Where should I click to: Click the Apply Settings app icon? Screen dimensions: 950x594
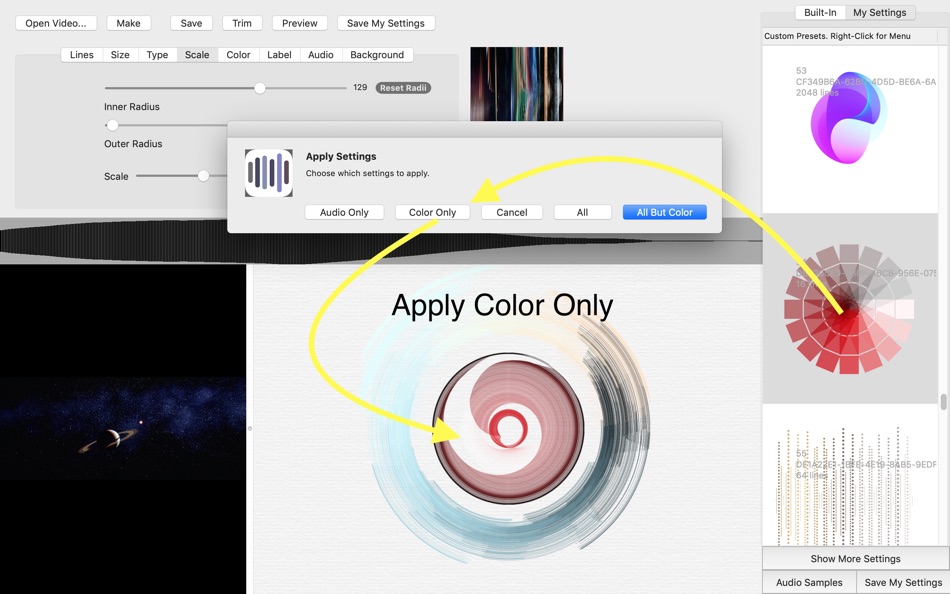(268, 173)
